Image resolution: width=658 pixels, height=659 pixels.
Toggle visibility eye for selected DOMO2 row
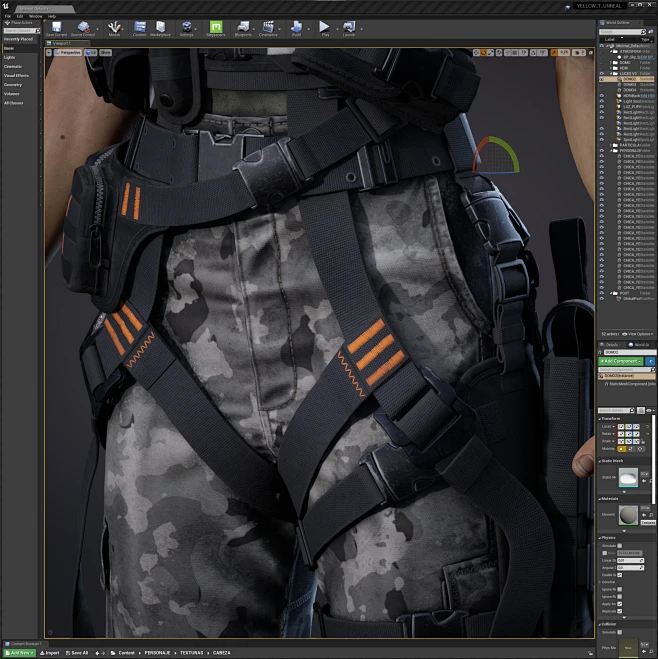[x=602, y=79]
